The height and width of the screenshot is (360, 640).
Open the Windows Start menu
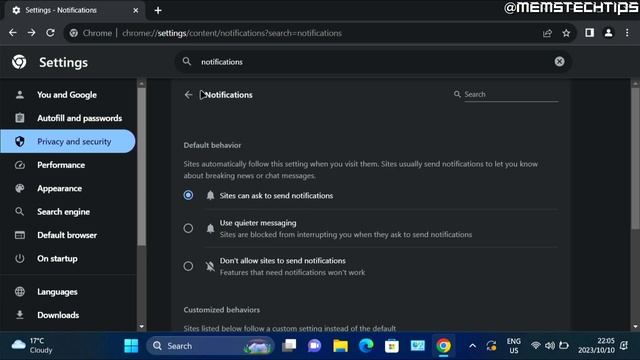click(131, 346)
